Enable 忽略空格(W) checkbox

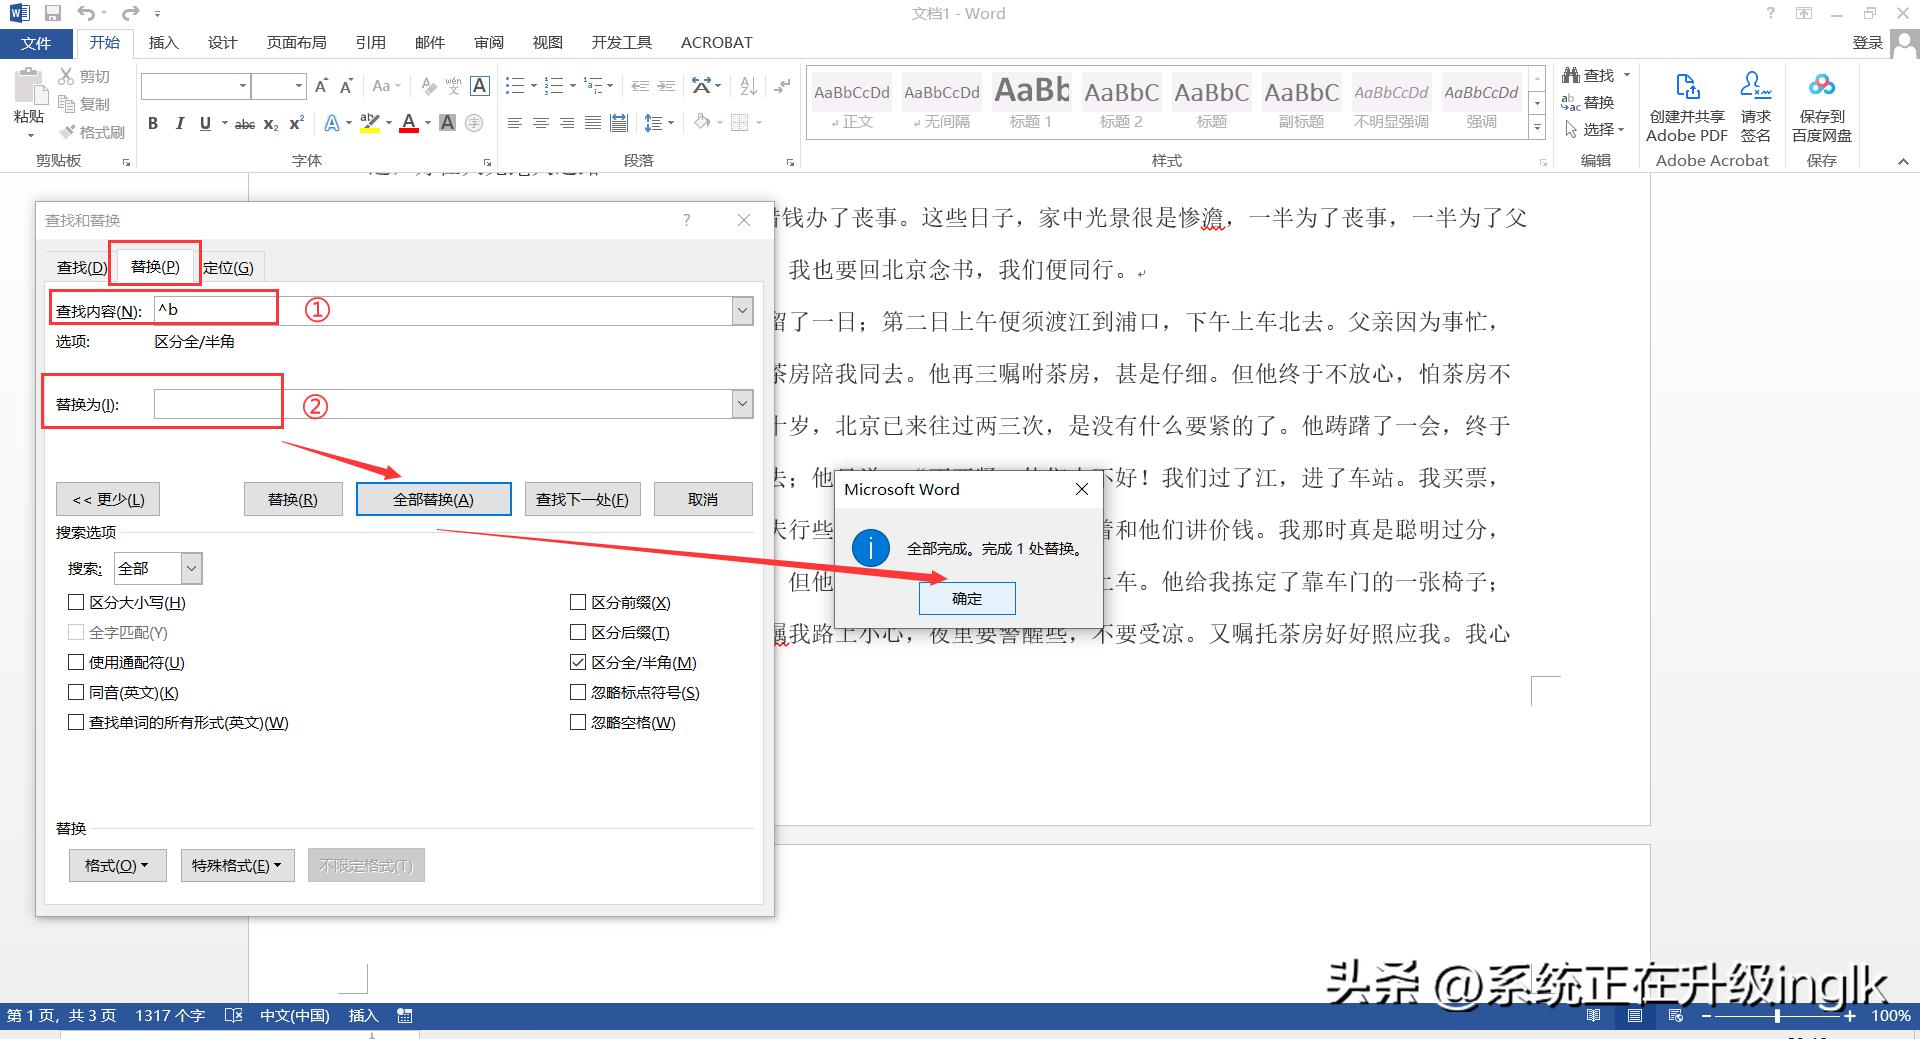click(577, 722)
